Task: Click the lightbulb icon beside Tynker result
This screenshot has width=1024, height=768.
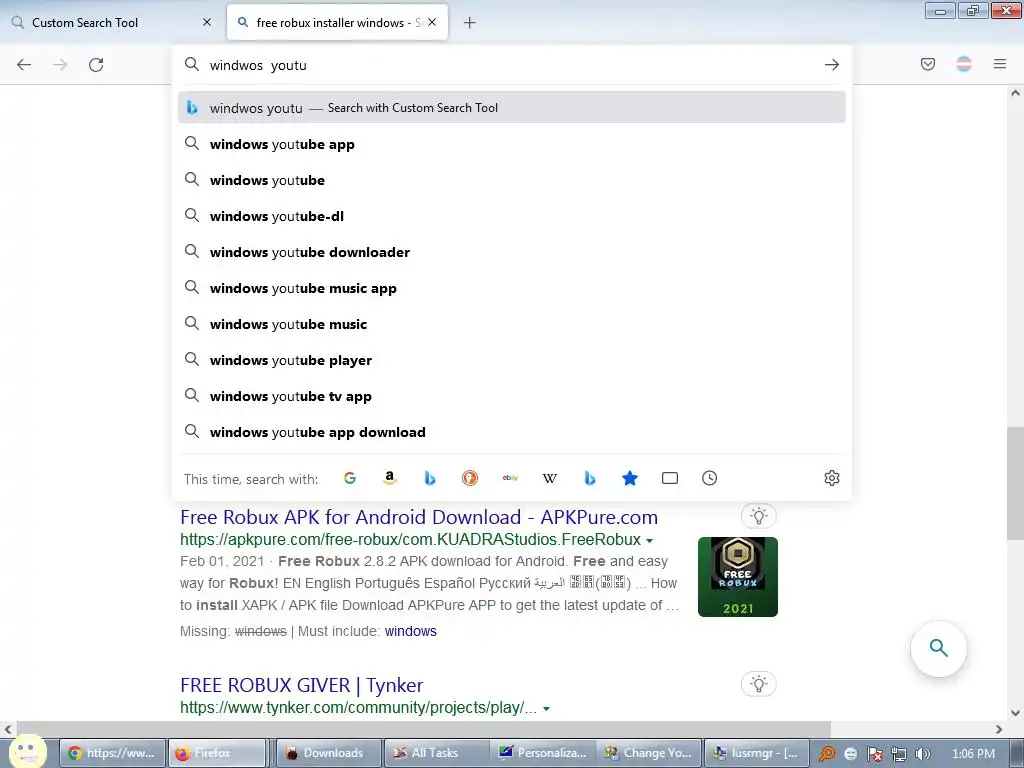Action: (759, 684)
